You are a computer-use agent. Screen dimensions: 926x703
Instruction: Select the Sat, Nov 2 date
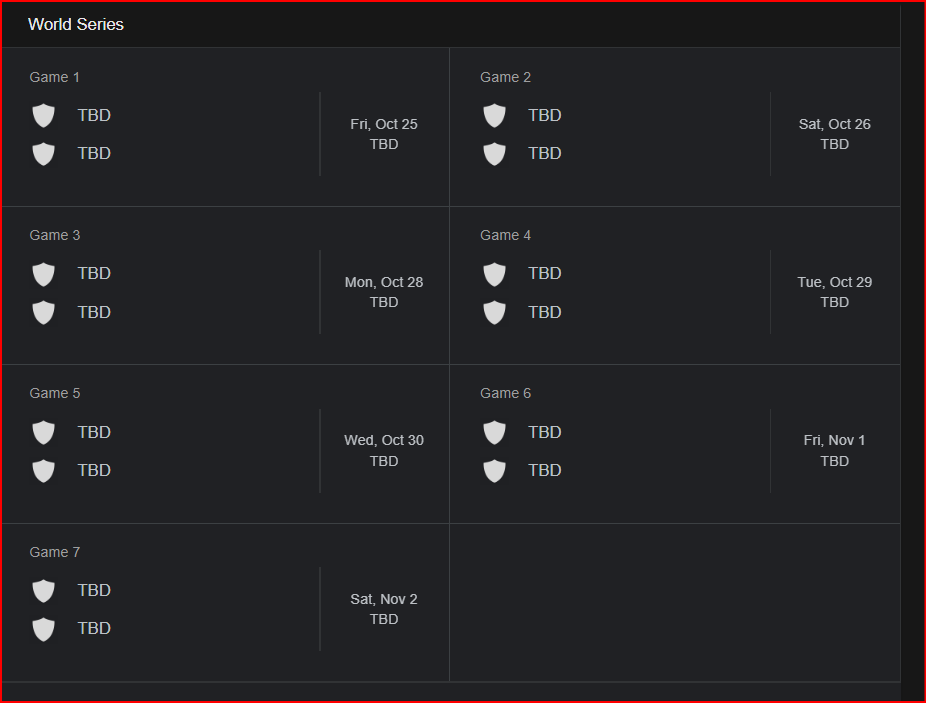[x=384, y=599]
